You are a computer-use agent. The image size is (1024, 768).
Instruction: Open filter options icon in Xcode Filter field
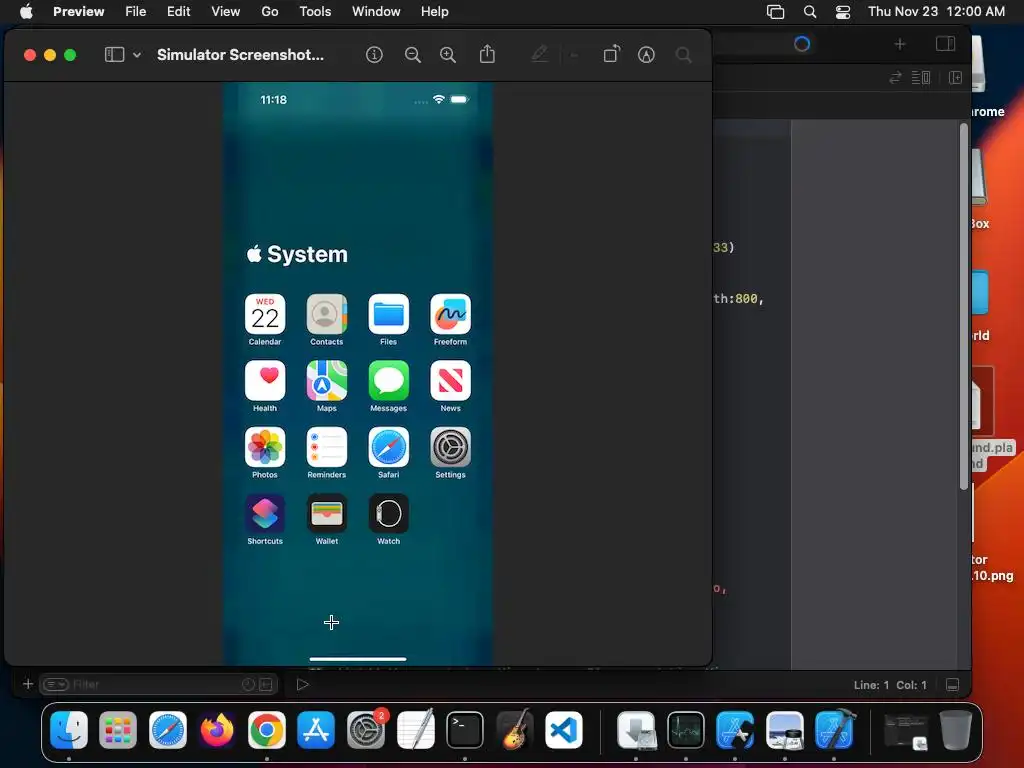56,684
